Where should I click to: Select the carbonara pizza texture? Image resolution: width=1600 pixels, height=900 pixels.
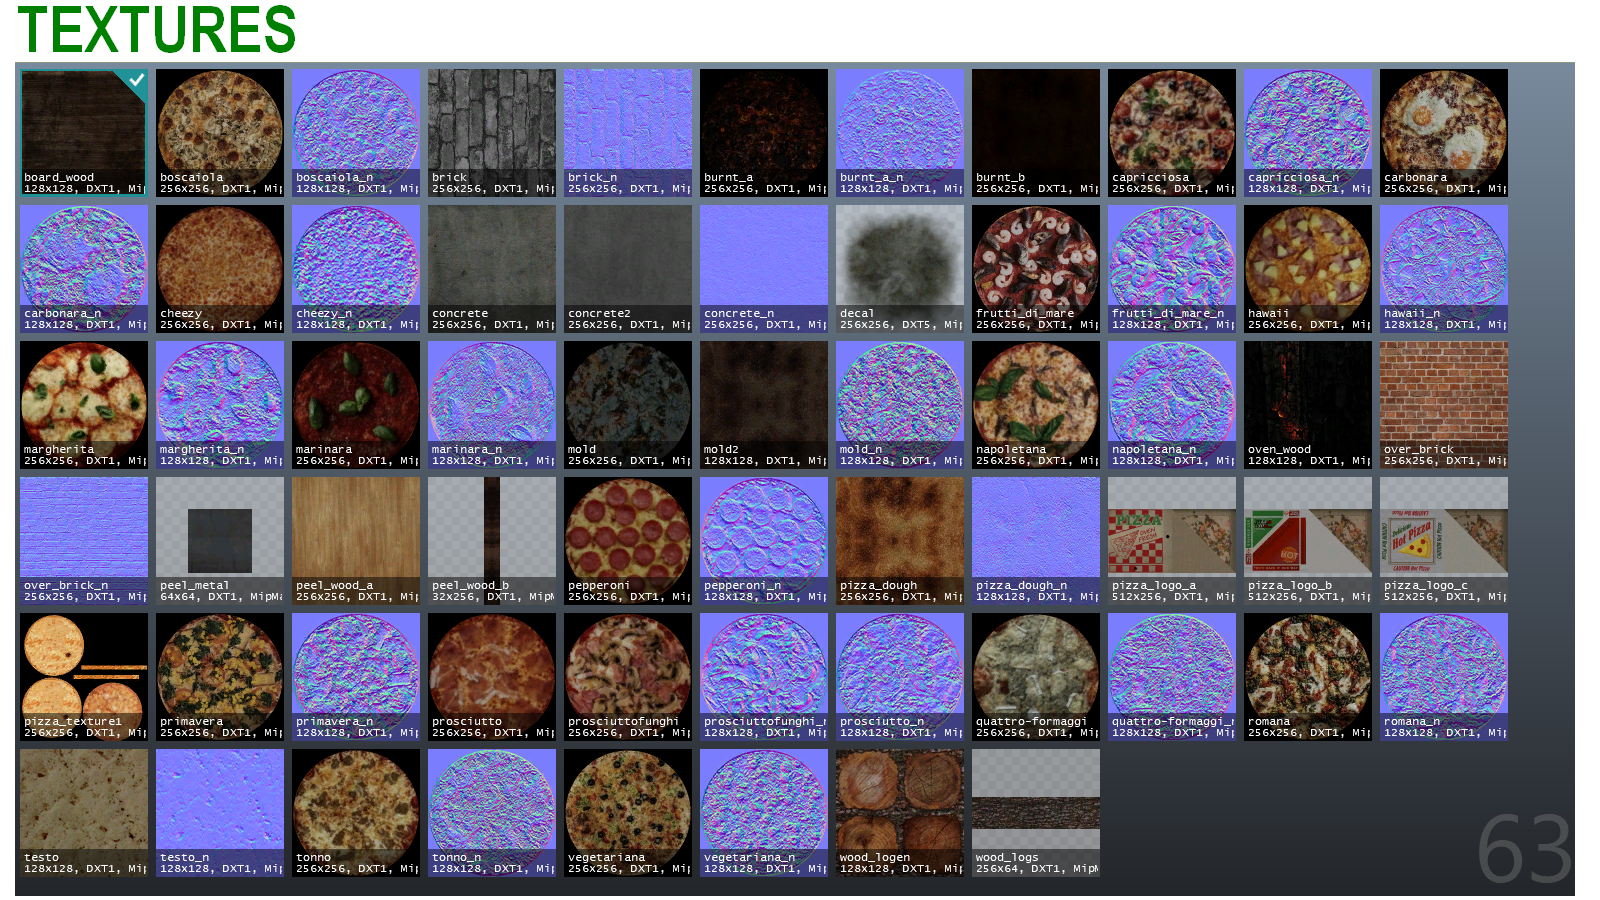point(1444,133)
